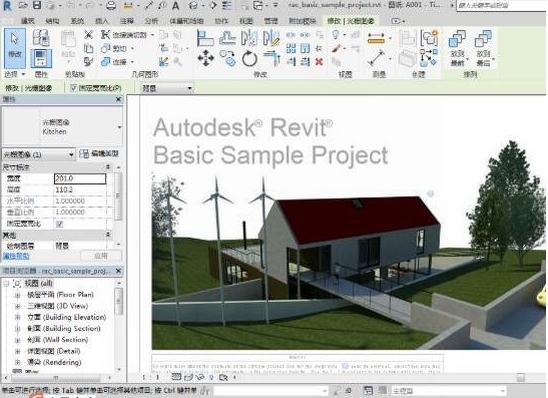Open the 注释 Annotate ribbon tab

[127, 21]
